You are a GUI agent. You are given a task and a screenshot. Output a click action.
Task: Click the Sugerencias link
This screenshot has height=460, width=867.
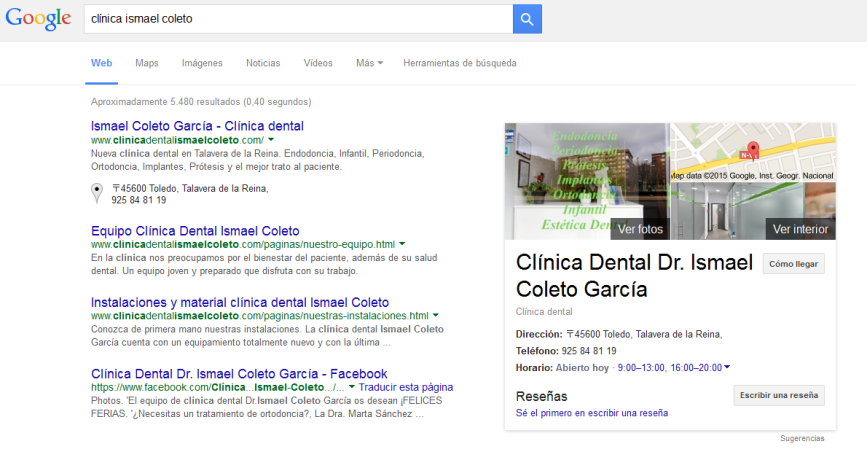802,438
